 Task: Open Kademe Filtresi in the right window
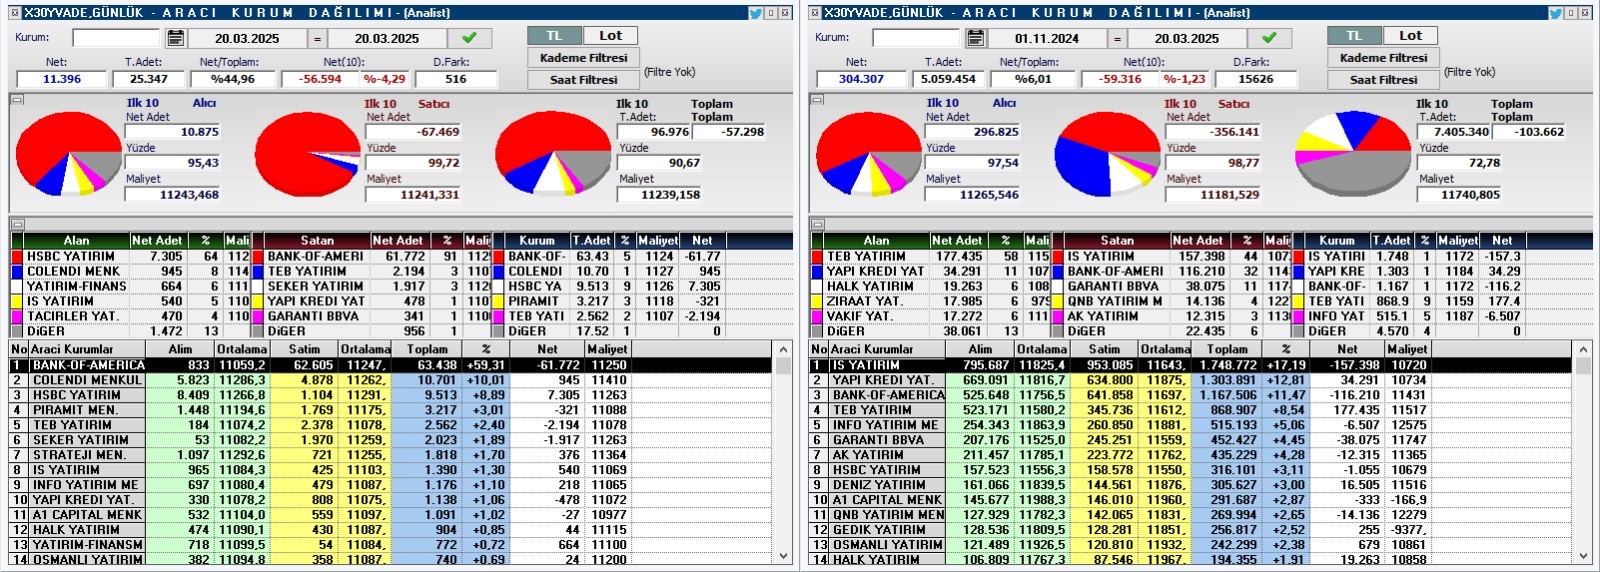coord(1383,58)
